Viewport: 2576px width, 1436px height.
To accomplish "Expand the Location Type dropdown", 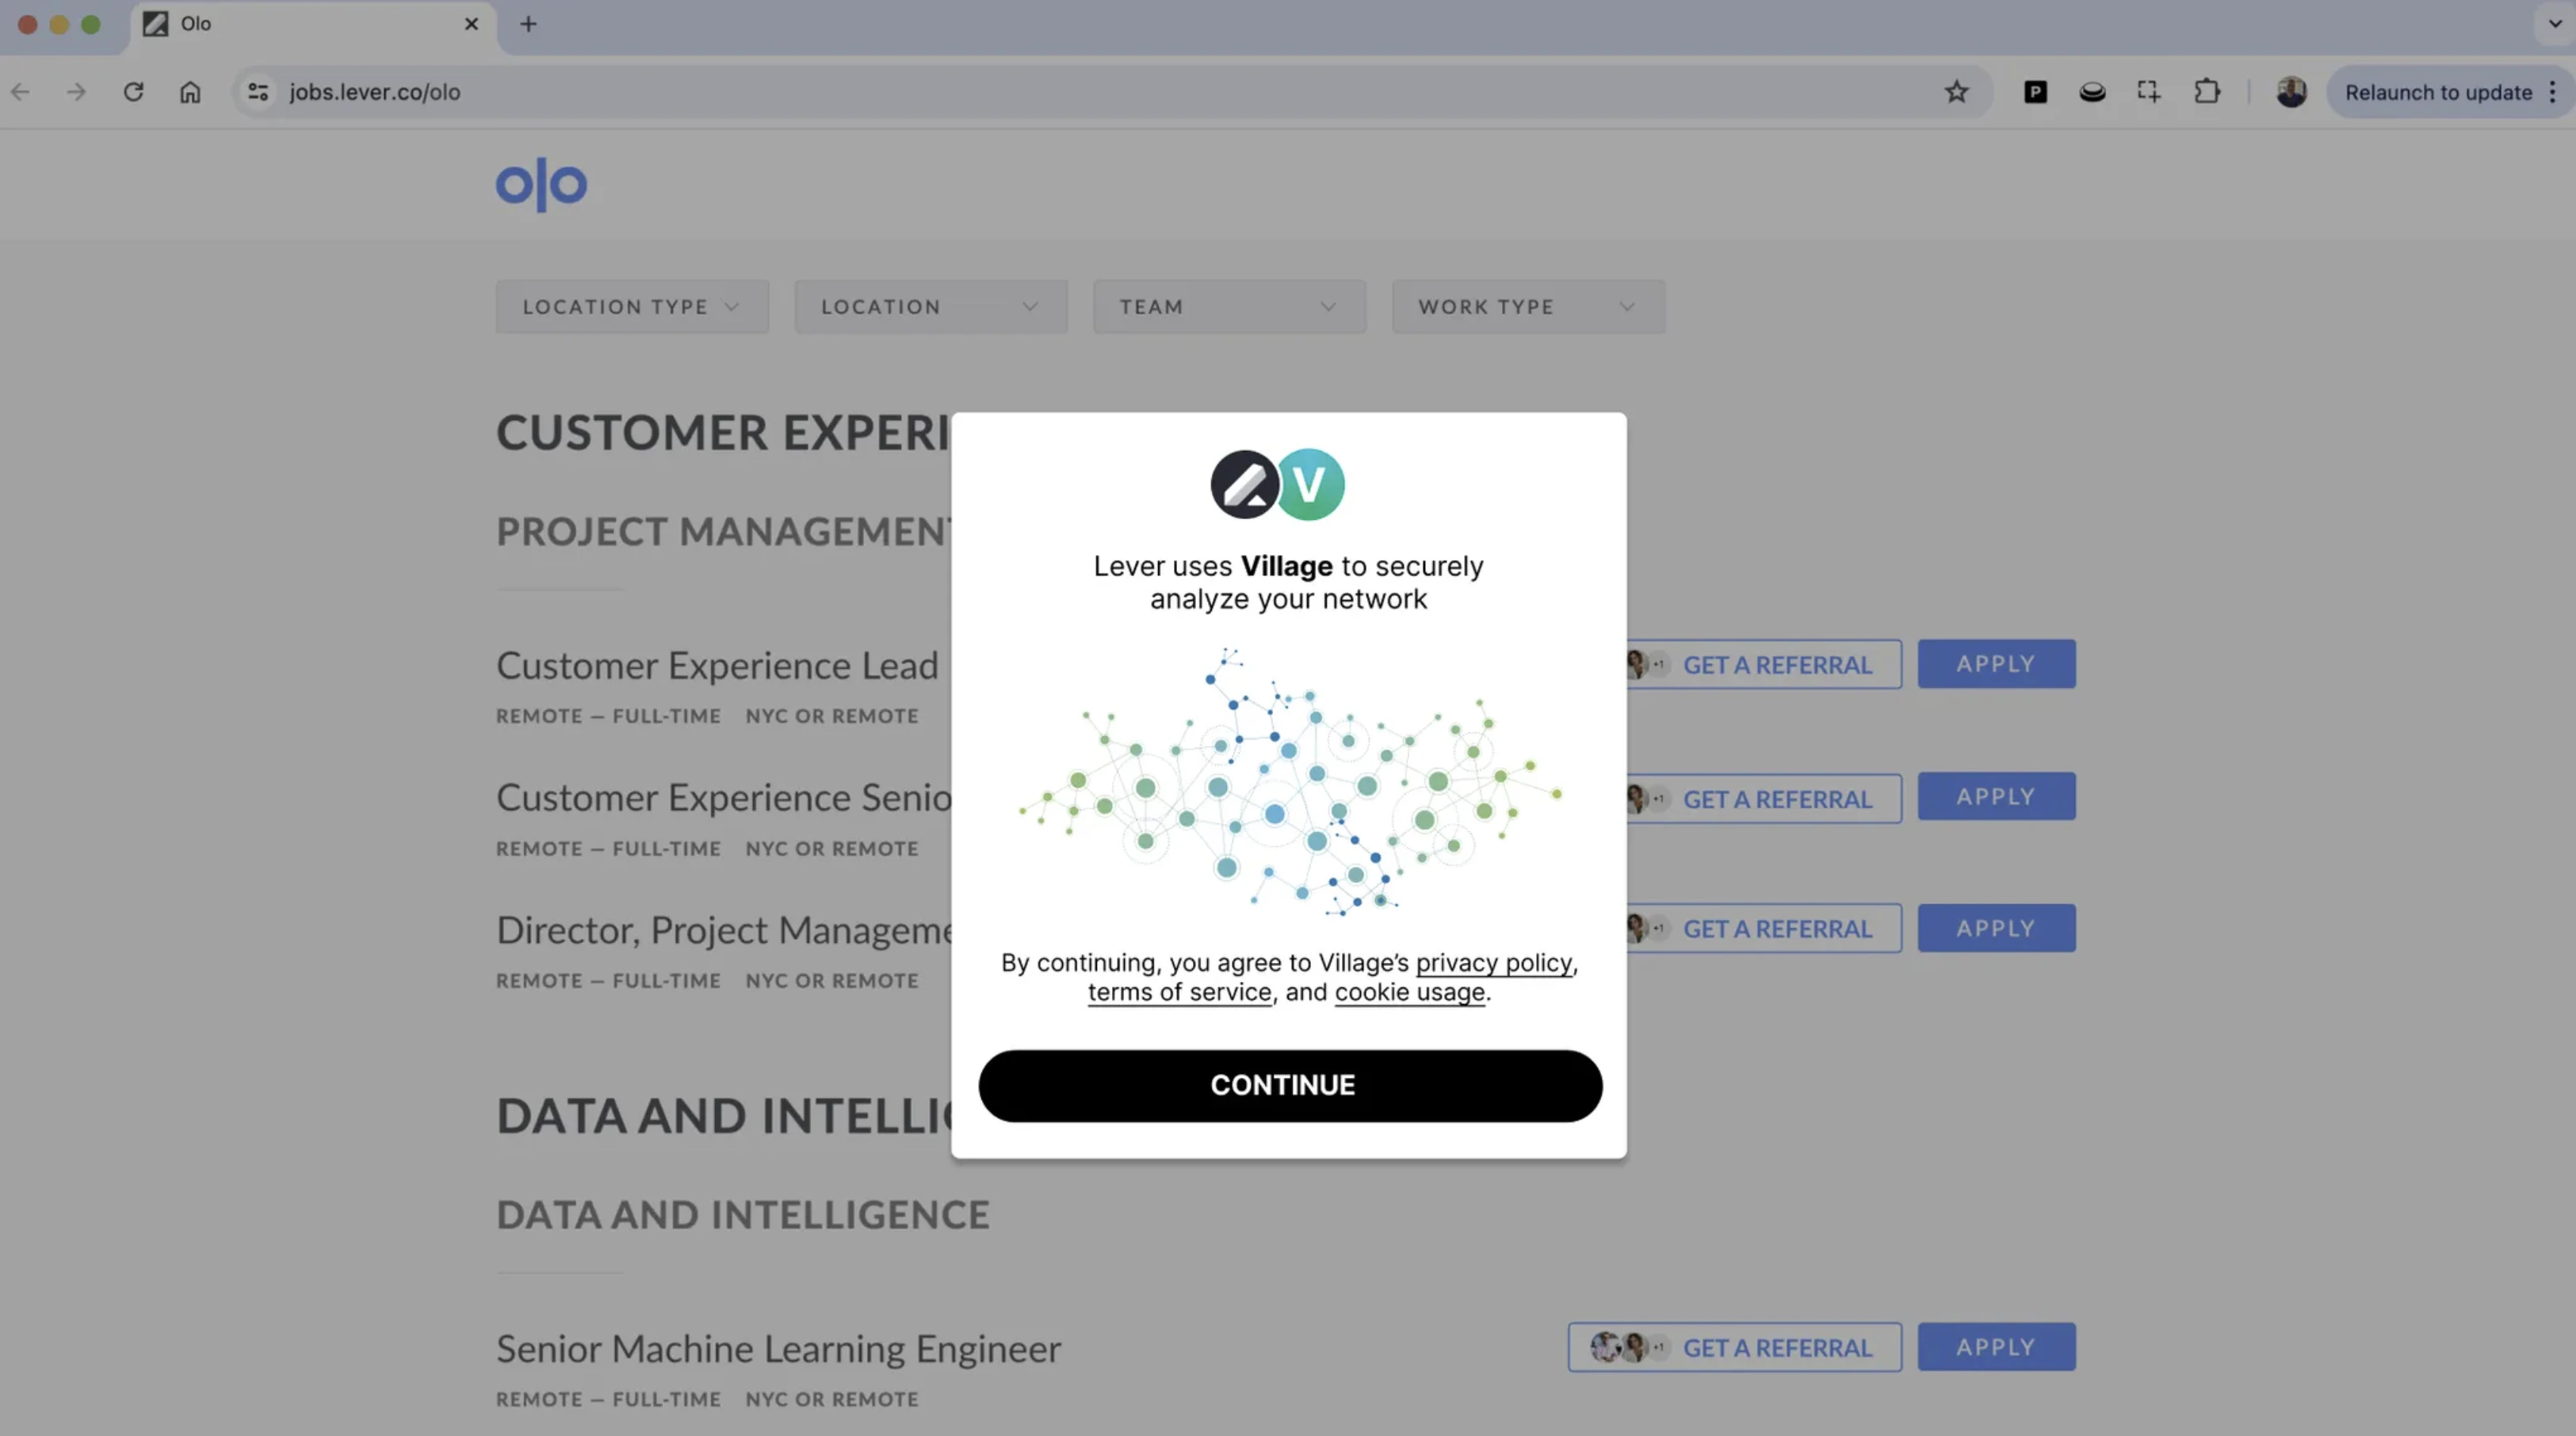I will tap(632, 307).
